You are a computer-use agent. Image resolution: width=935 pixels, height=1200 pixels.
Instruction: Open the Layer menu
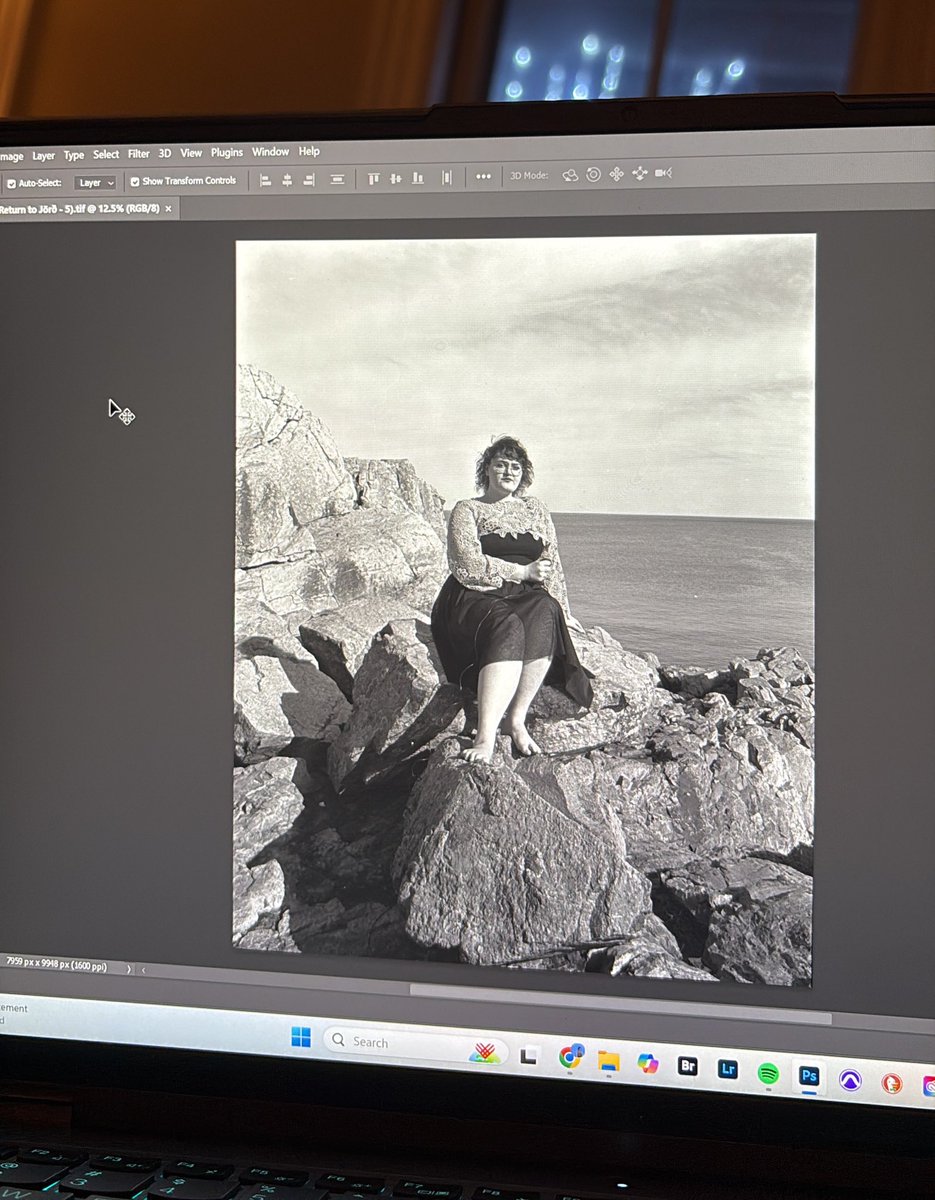click(43, 156)
